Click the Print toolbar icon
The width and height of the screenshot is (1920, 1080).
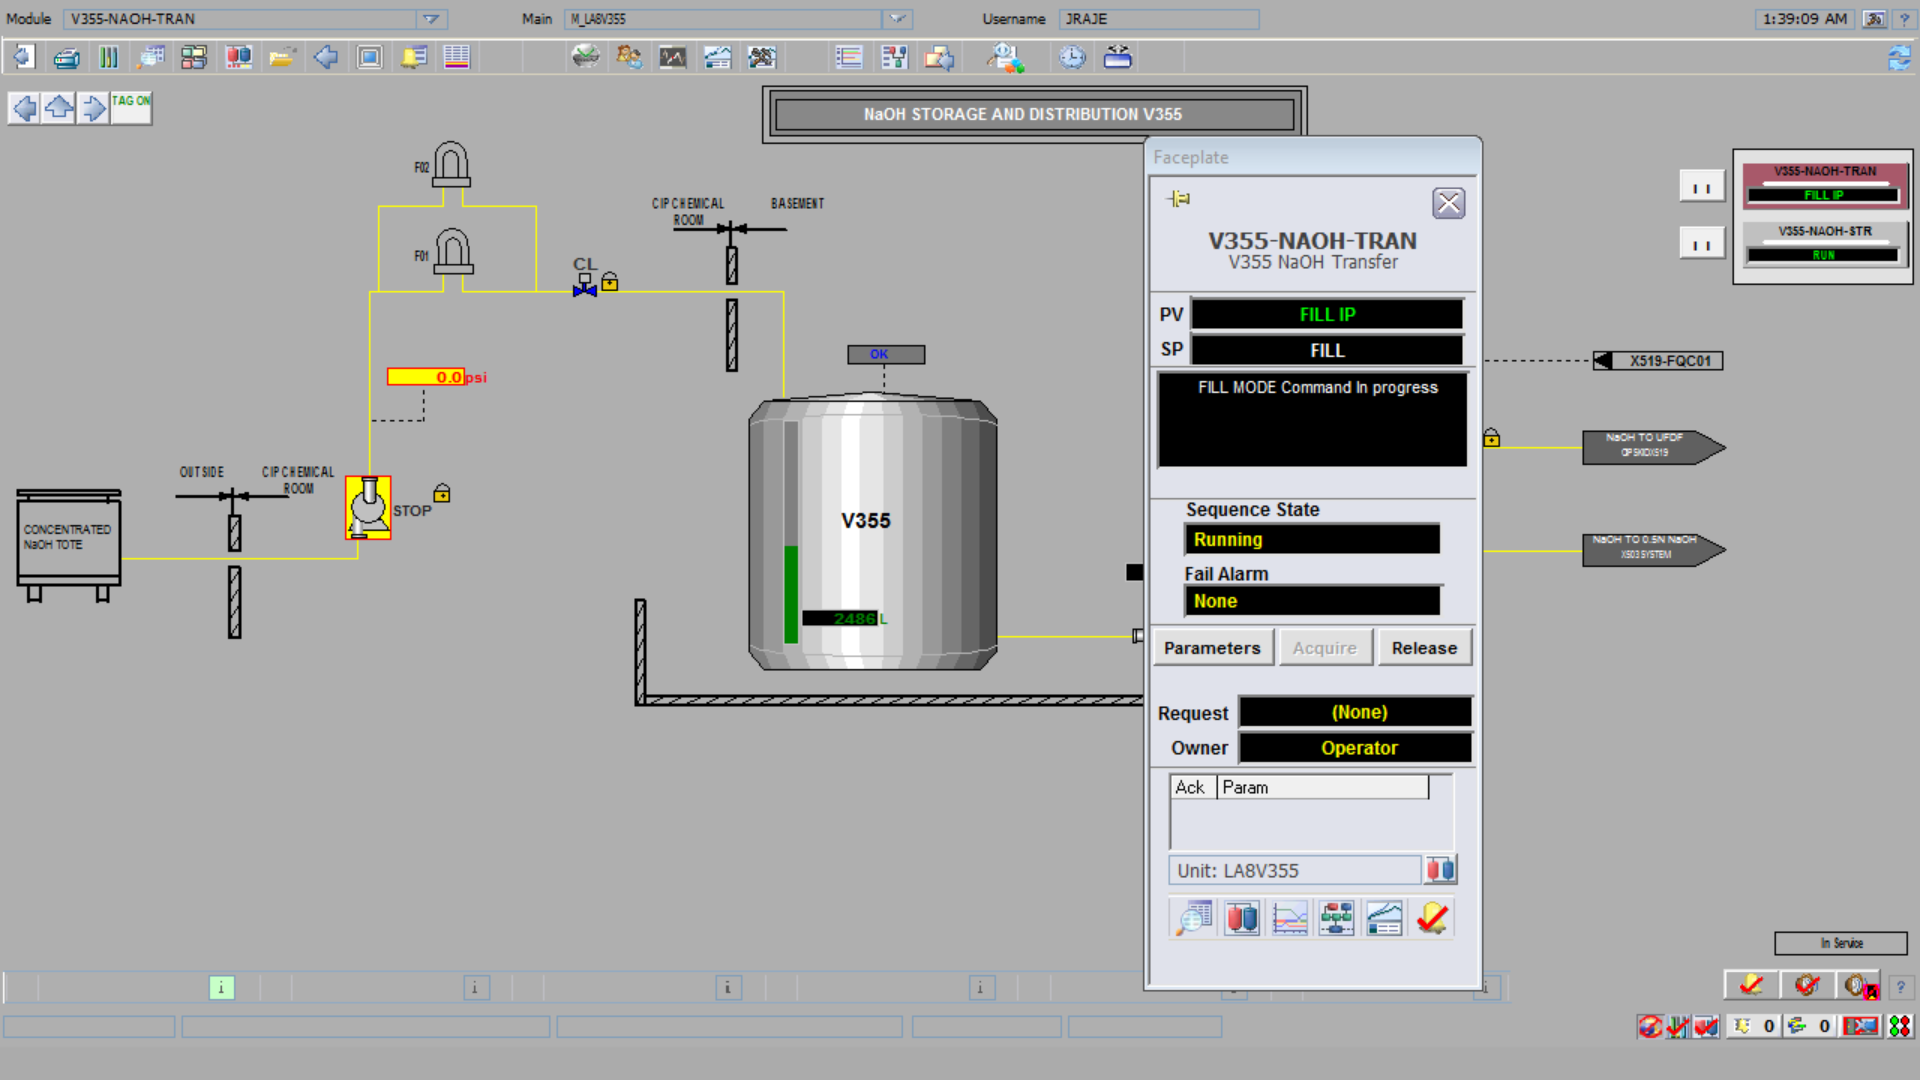click(x=66, y=57)
